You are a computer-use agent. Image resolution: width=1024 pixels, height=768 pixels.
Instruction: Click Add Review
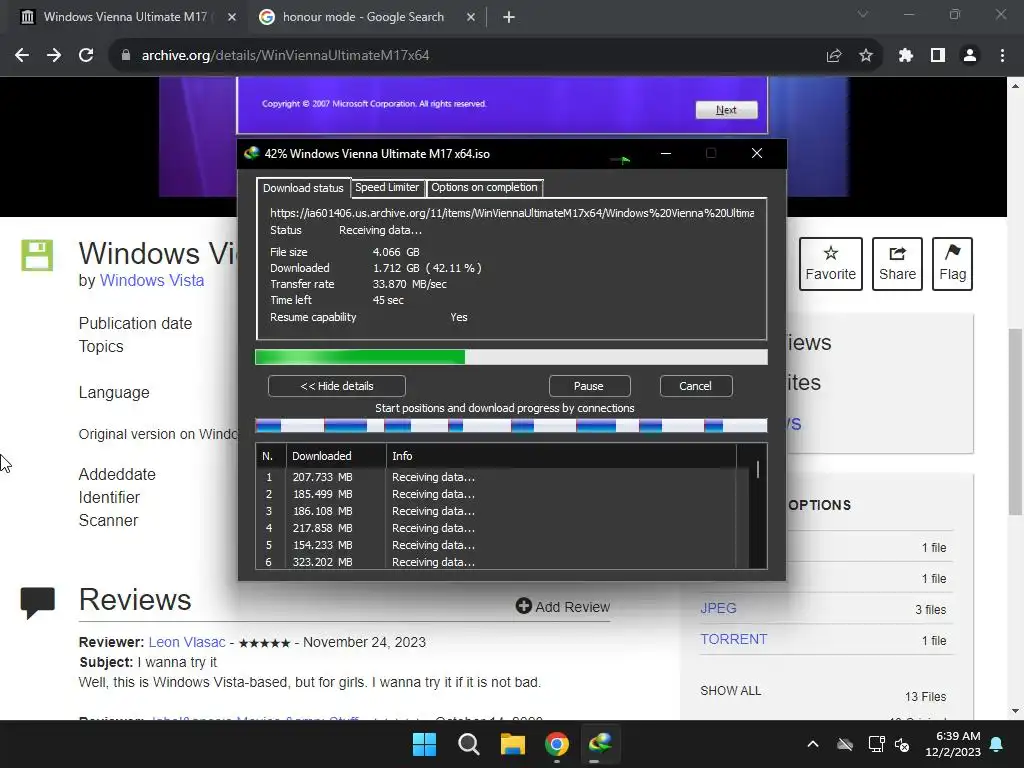coord(563,607)
